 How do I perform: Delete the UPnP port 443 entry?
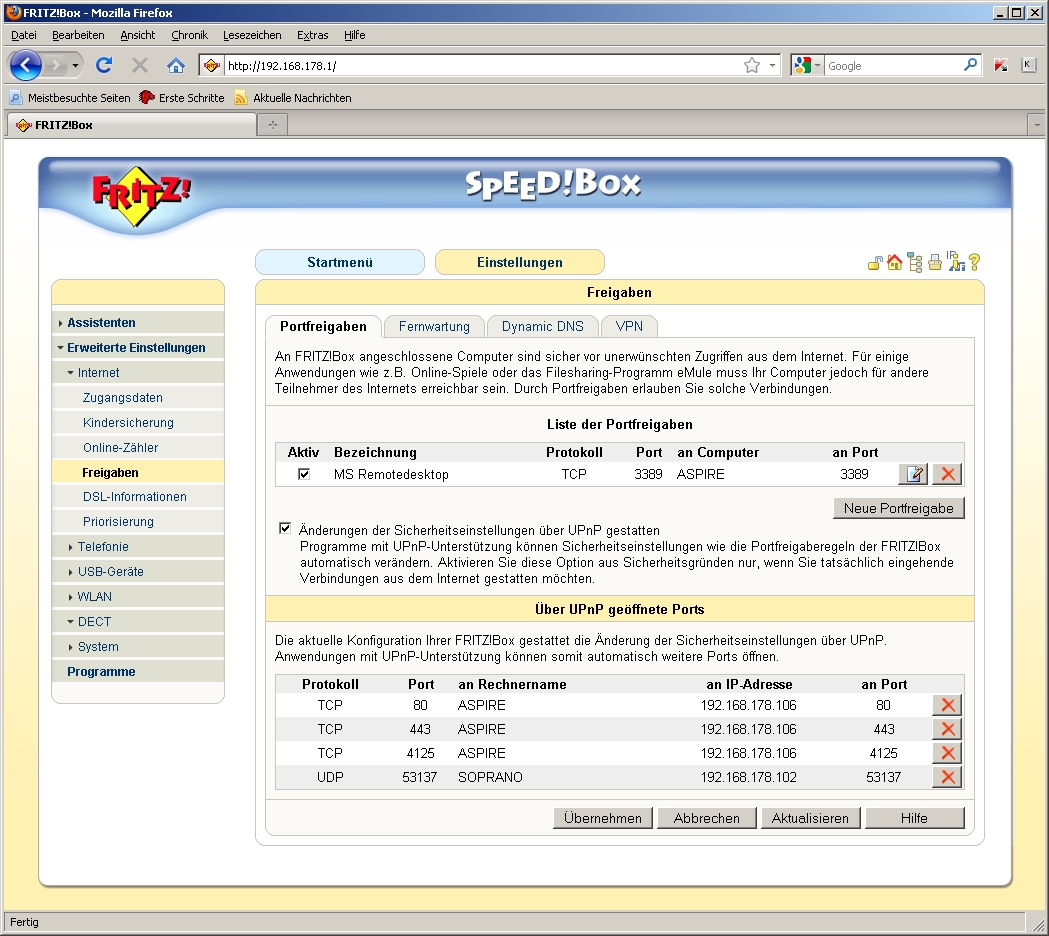(x=947, y=729)
